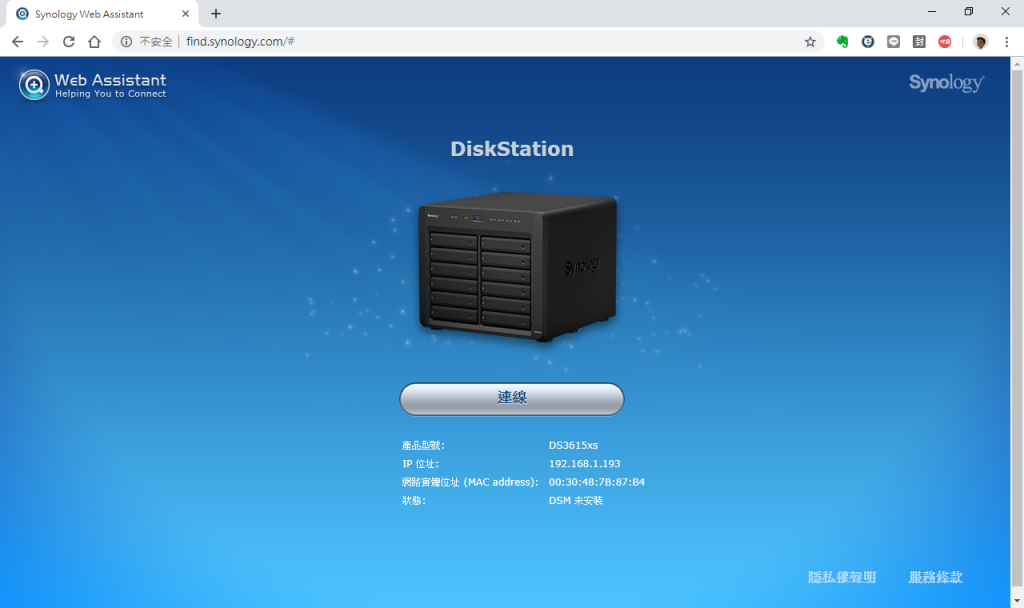
Task: Click the 連線 connect button
Action: [x=512, y=398]
